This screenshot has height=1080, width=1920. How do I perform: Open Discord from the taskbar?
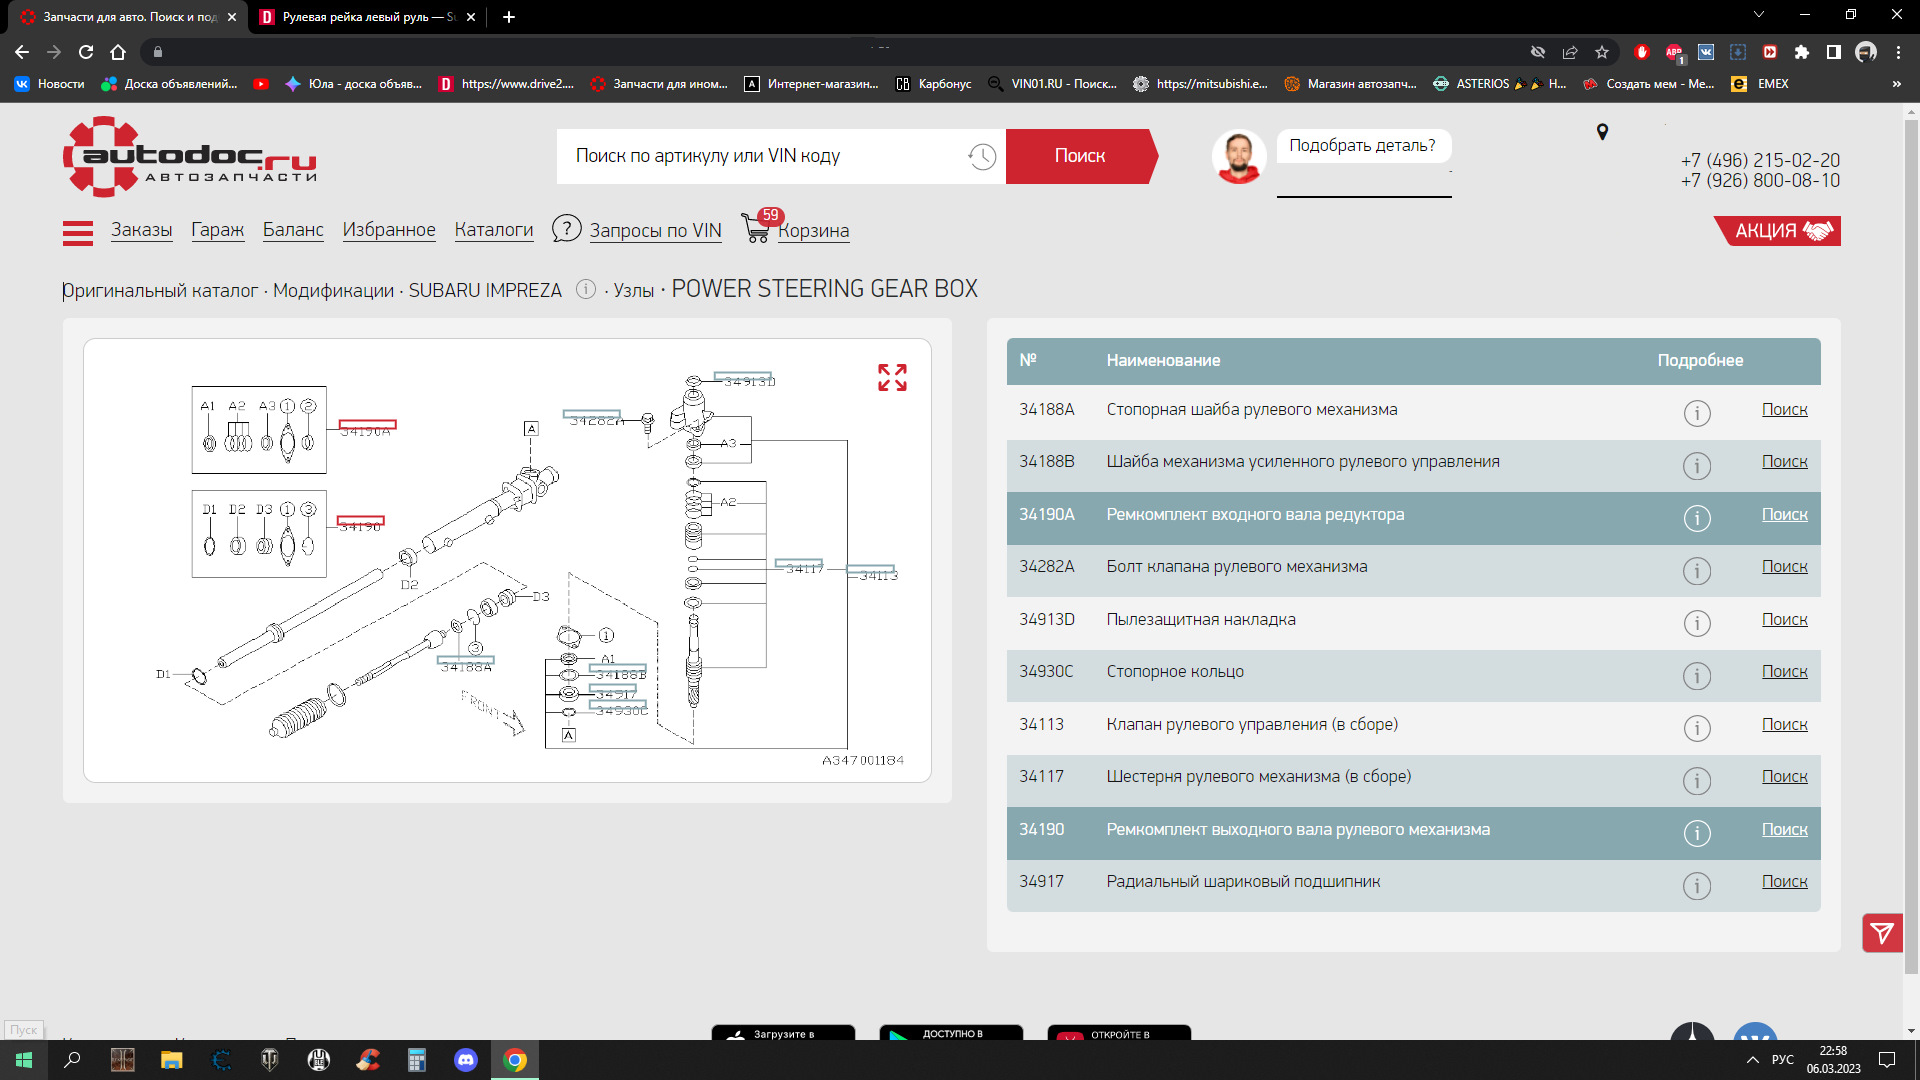(466, 1060)
